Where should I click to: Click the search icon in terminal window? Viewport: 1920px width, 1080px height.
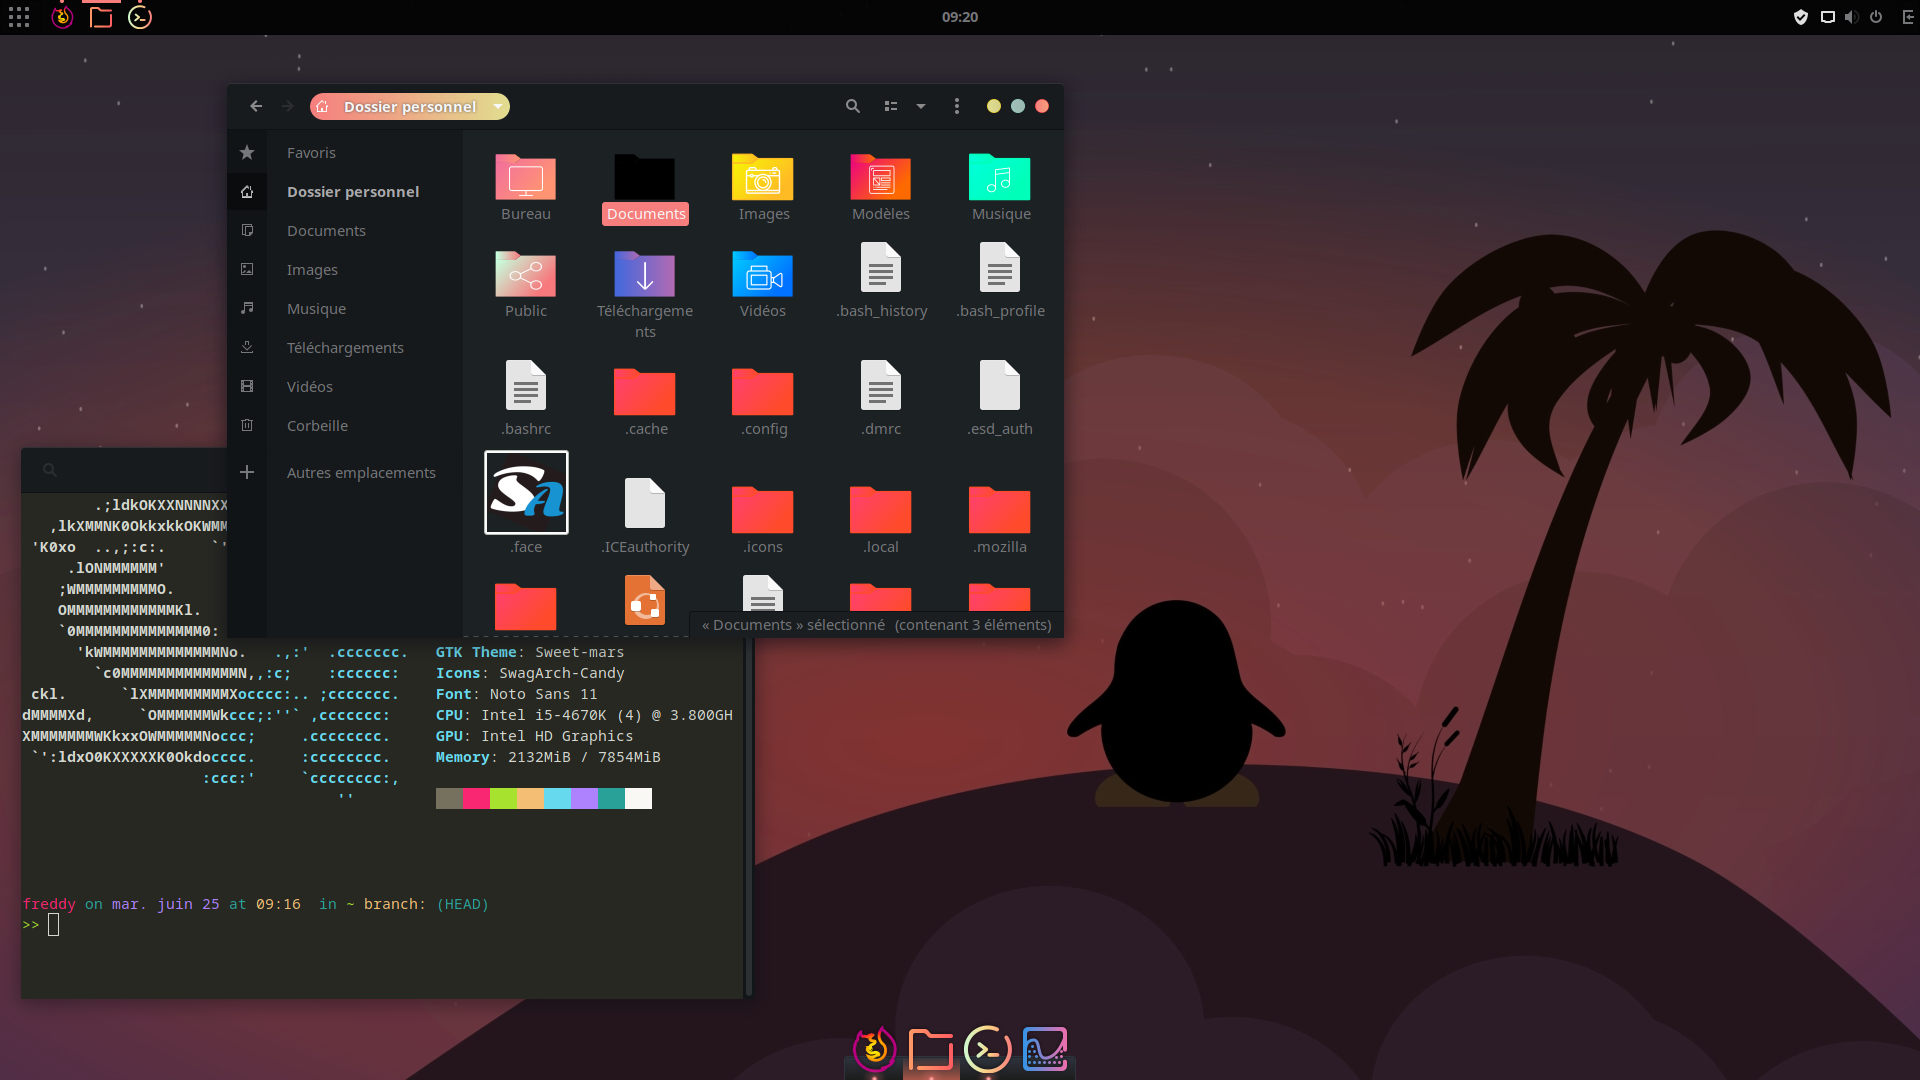pyautogui.click(x=49, y=470)
